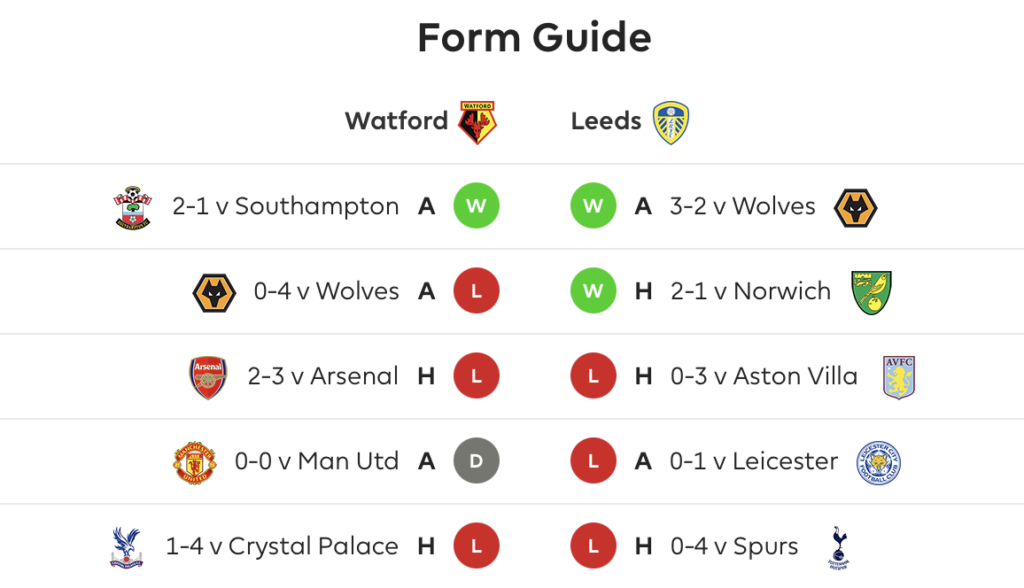Image resolution: width=1024 pixels, height=588 pixels.
Task: Open the 1-4 v Crystal Palace result
Action: click(x=282, y=546)
